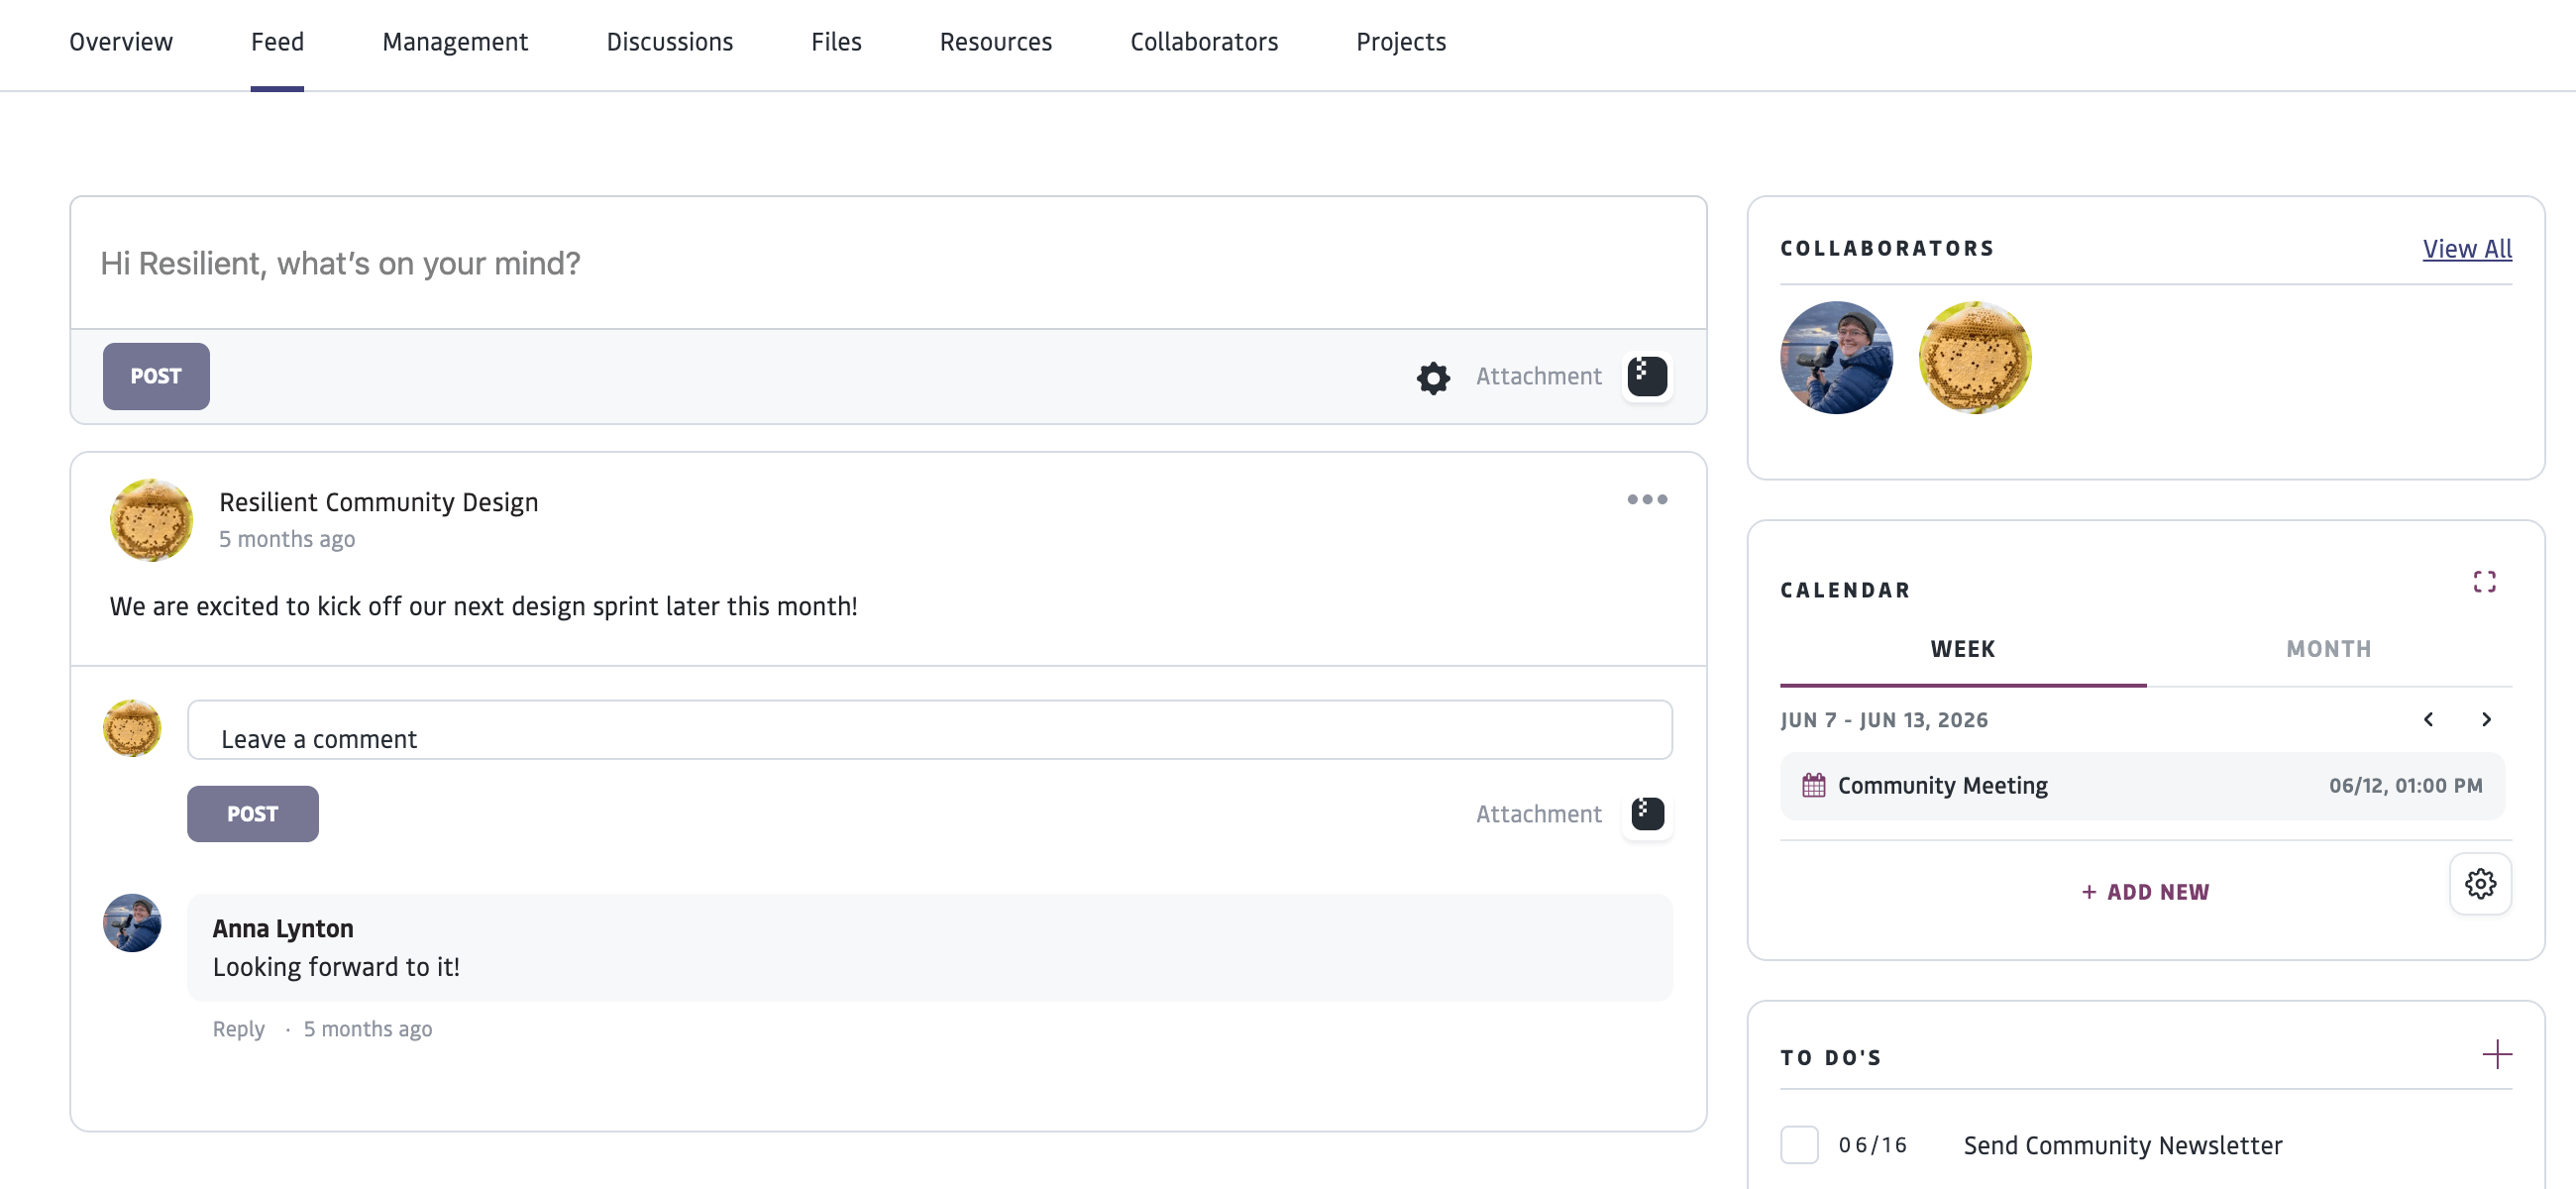Image resolution: width=2576 pixels, height=1189 pixels.
Task: Click Resilient Community Design post avatar
Action: 151,520
